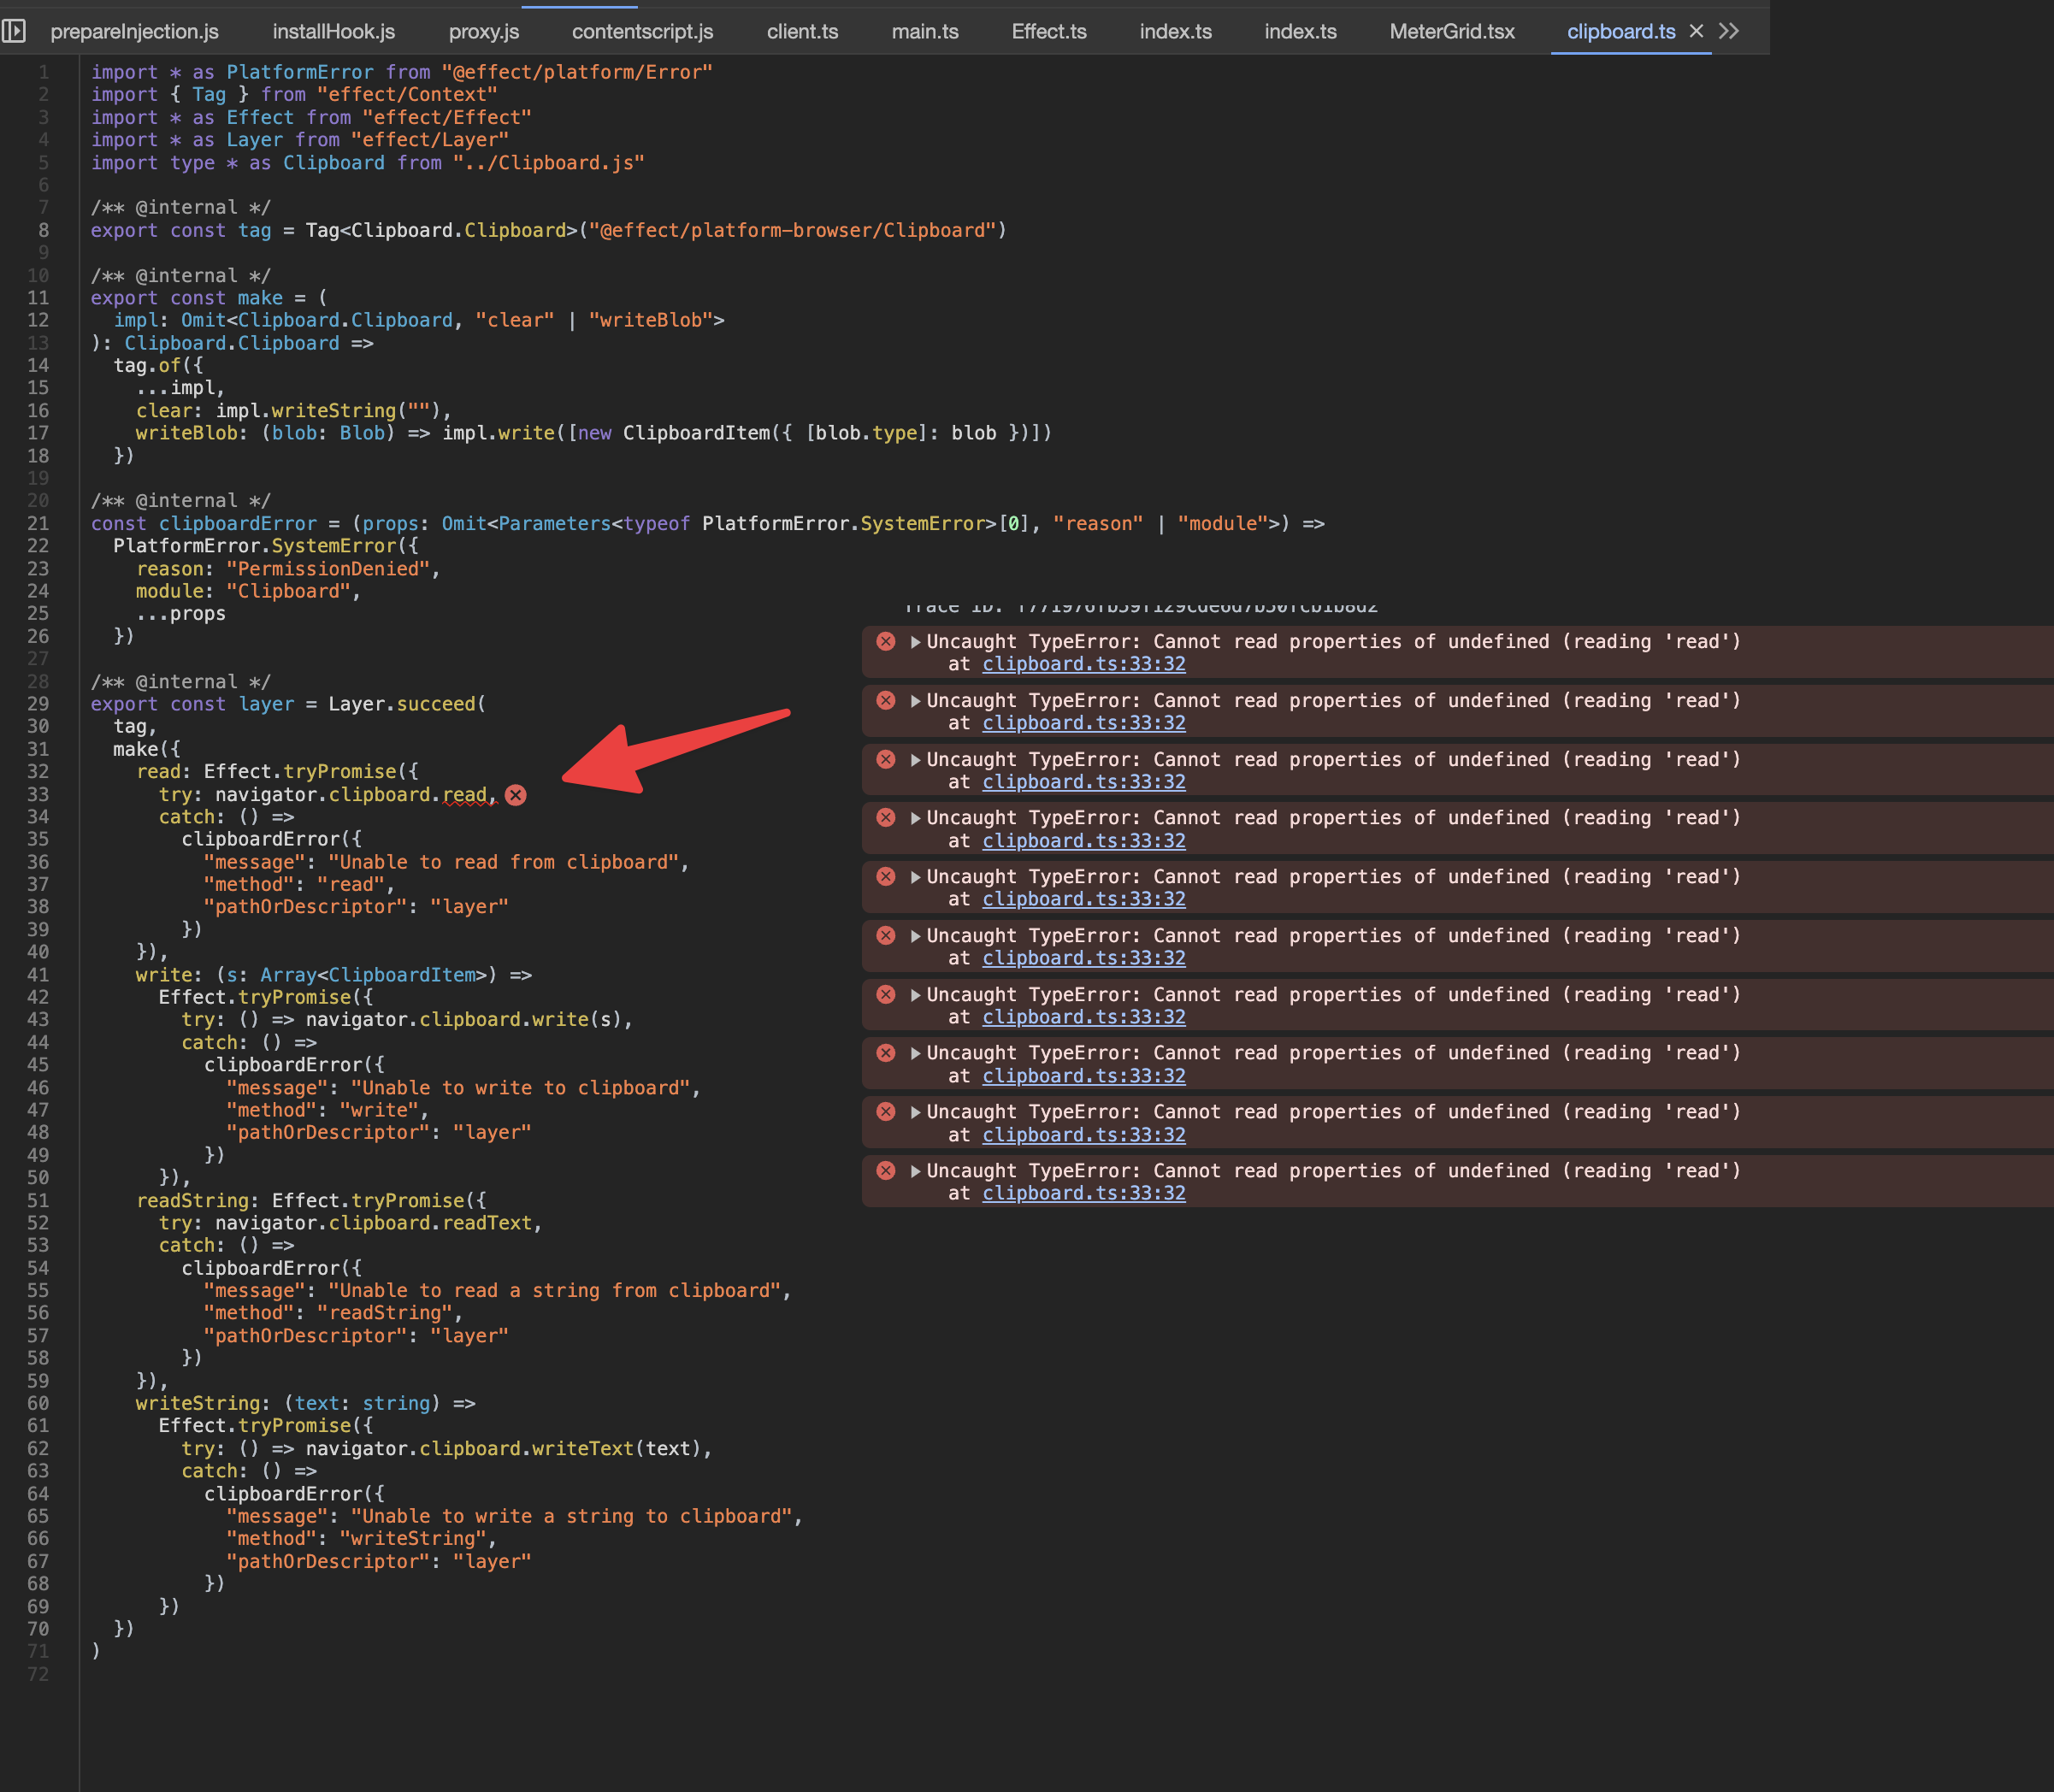Open the contentscript.js tab

(x=642, y=31)
